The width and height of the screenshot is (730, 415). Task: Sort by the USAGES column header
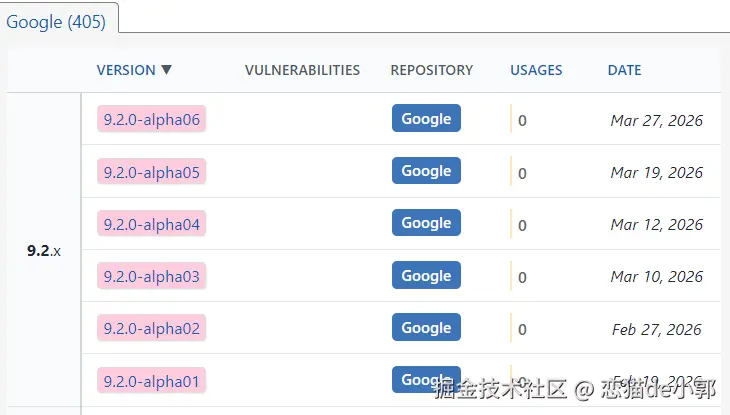[x=536, y=70]
